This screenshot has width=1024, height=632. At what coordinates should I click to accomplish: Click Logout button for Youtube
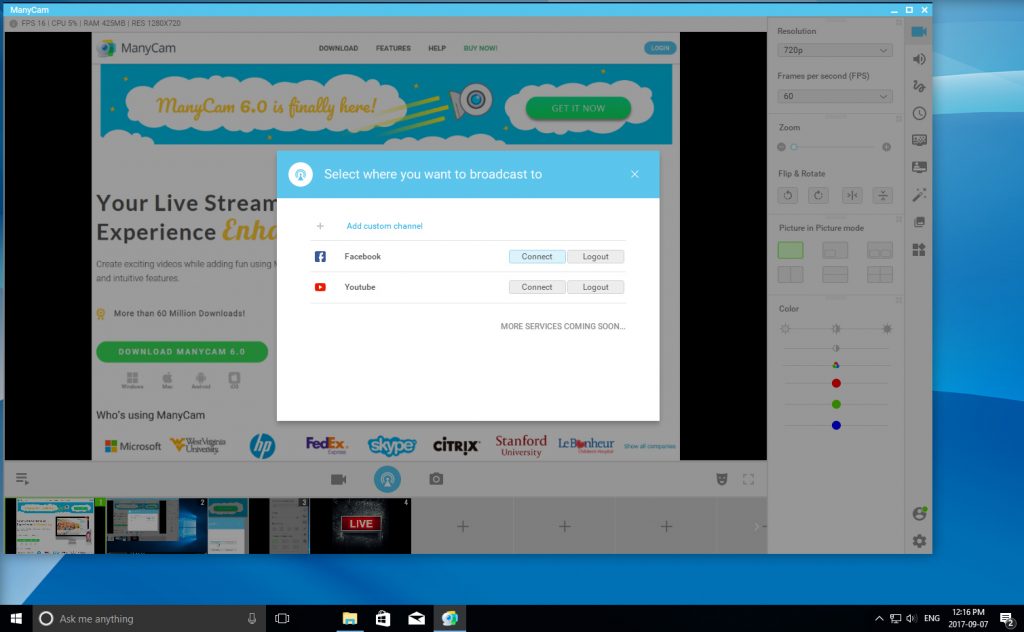tap(596, 287)
